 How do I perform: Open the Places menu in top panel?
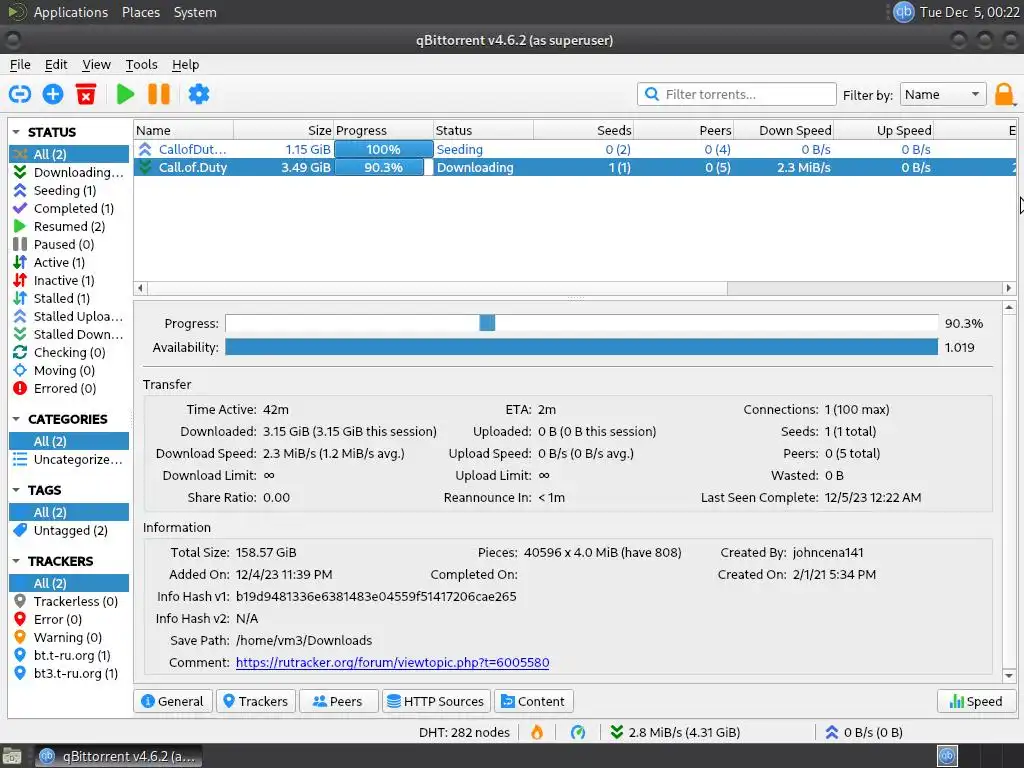click(140, 12)
